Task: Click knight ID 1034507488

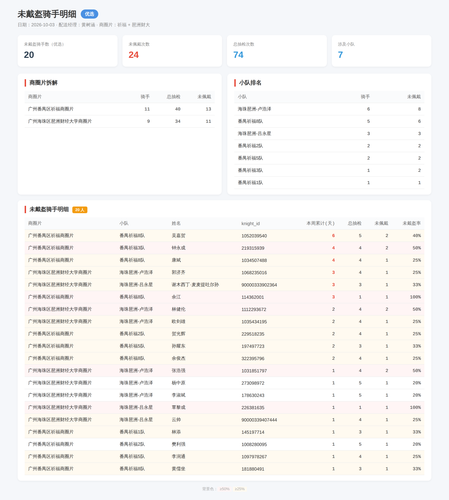Action: click(x=254, y=260)
